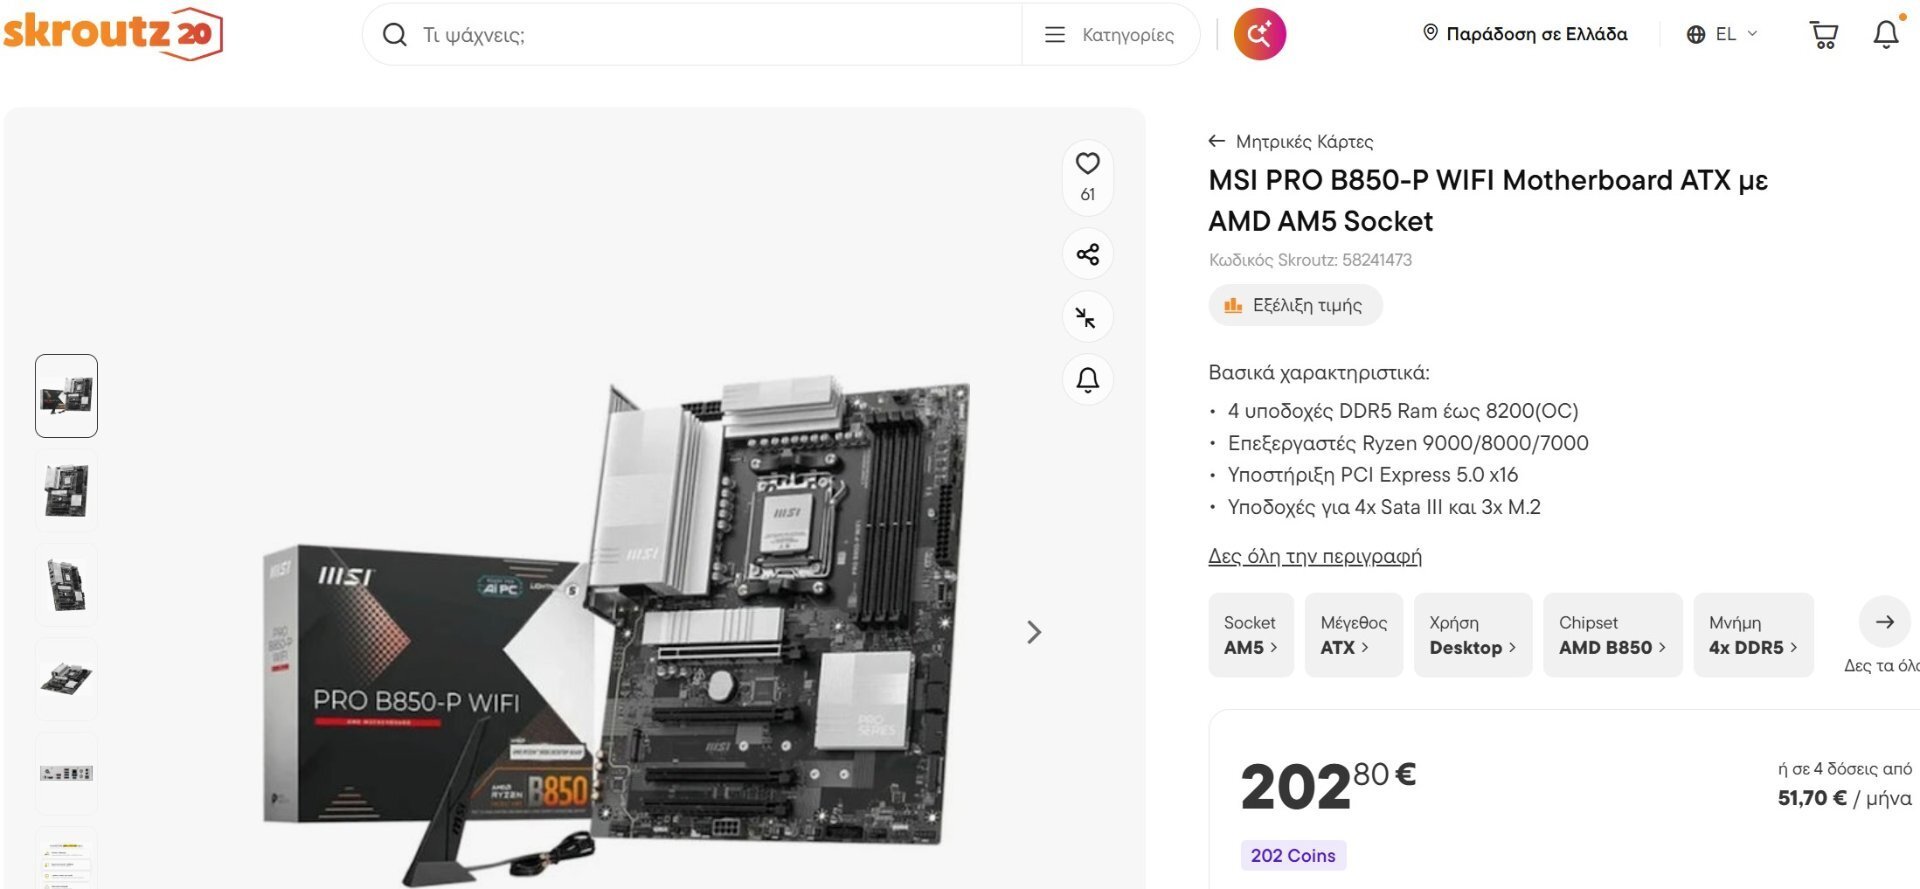Click Δες όλη την περιγραφή link
The image size is (1920, 889).
(1315, 556)
